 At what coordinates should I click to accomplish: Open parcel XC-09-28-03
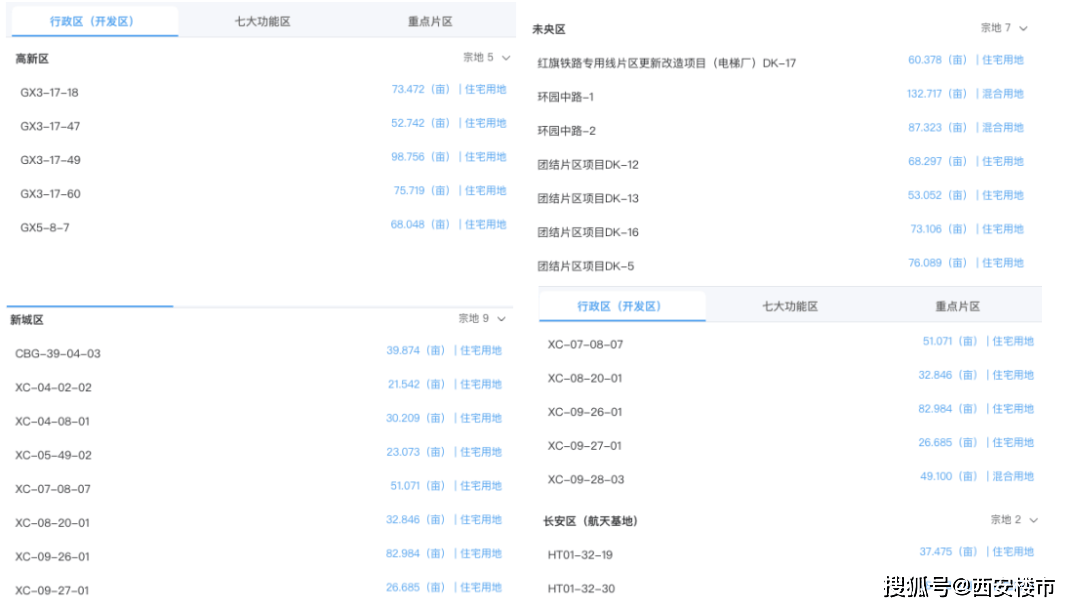585,479
